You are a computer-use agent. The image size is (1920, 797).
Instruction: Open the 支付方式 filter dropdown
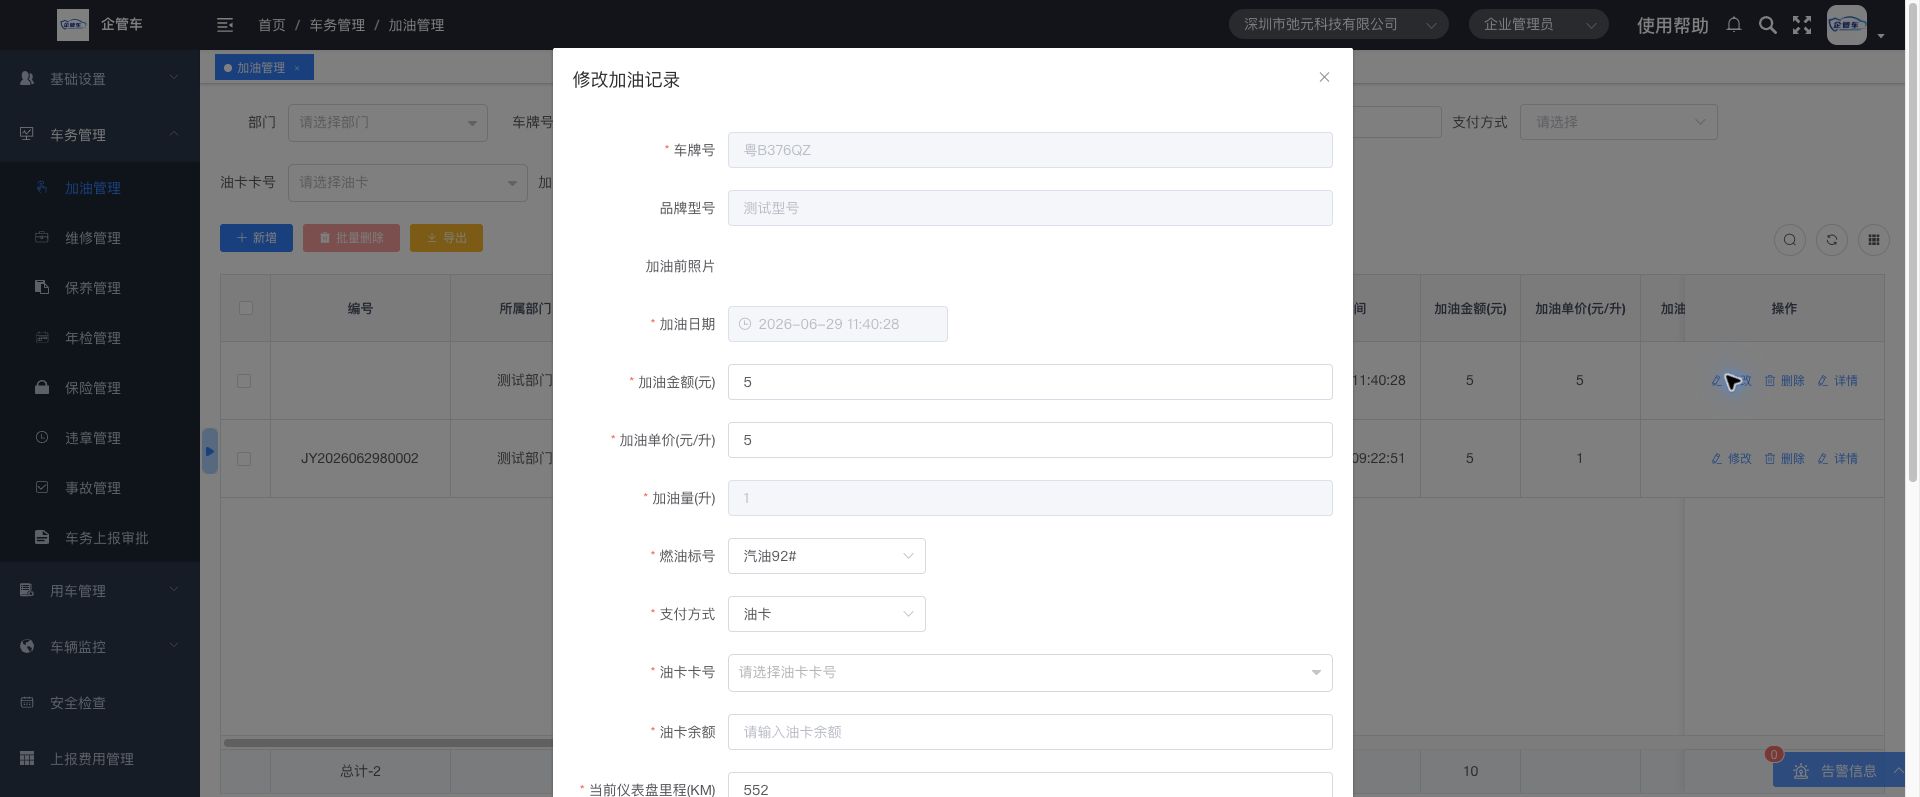[x=1619, y=122]
